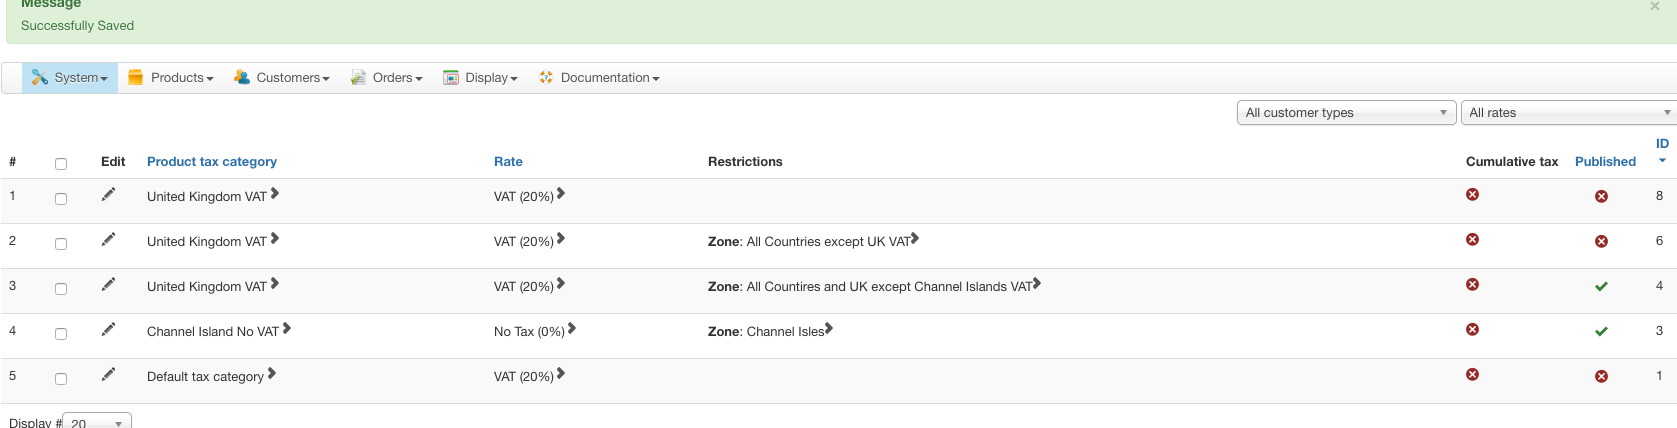
Task: Sort the table by Rate column
Action: 508,162
